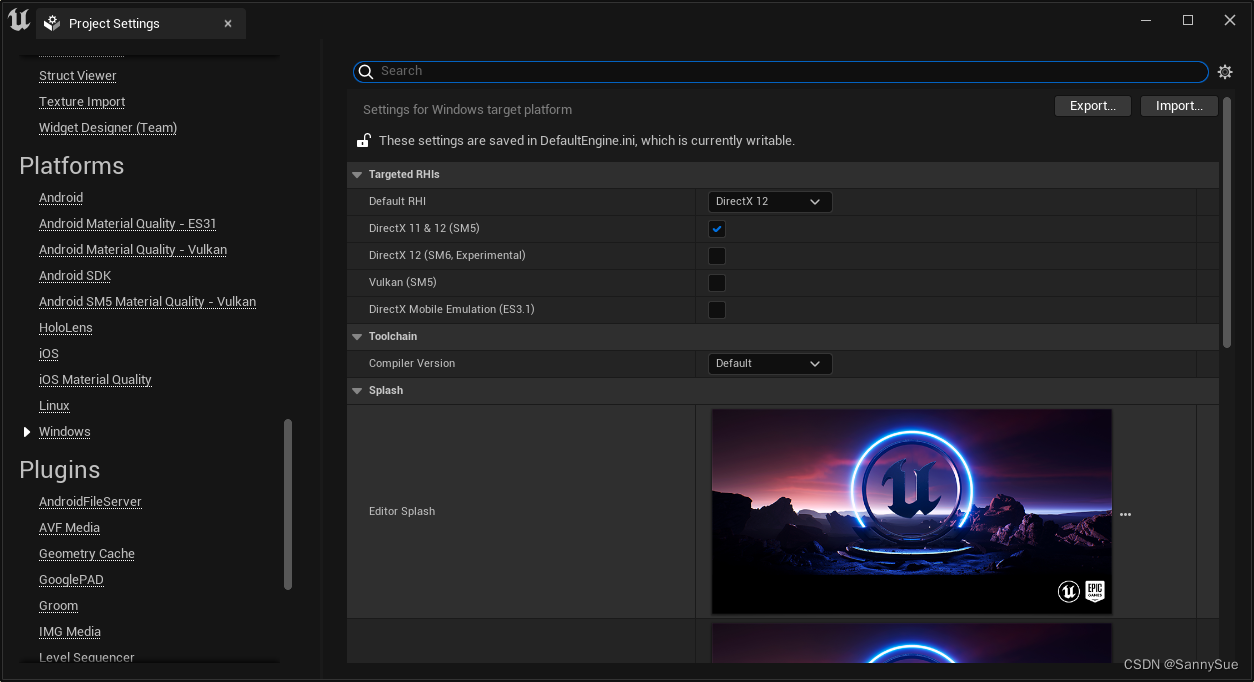This screenshot has width=1254, height=682.
Task: Collapse the Targeted RHIs section
Action: click(357, 175)
